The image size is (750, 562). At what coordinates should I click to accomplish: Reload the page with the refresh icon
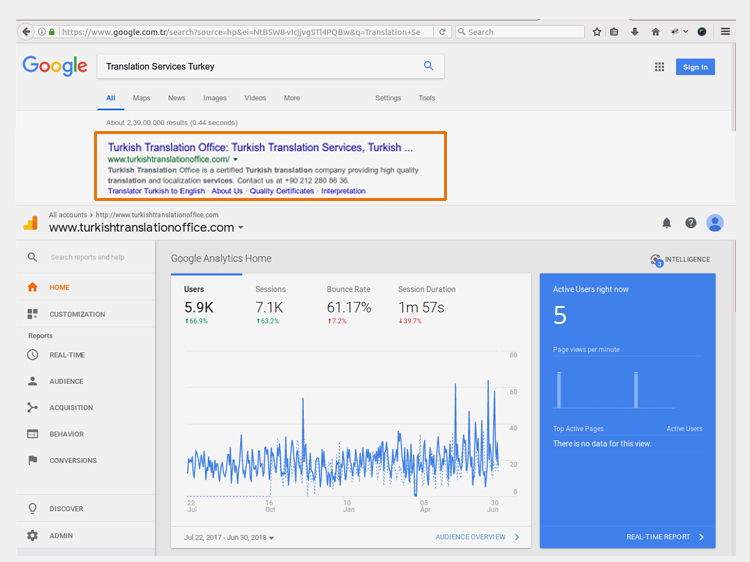tap(442, 32)
